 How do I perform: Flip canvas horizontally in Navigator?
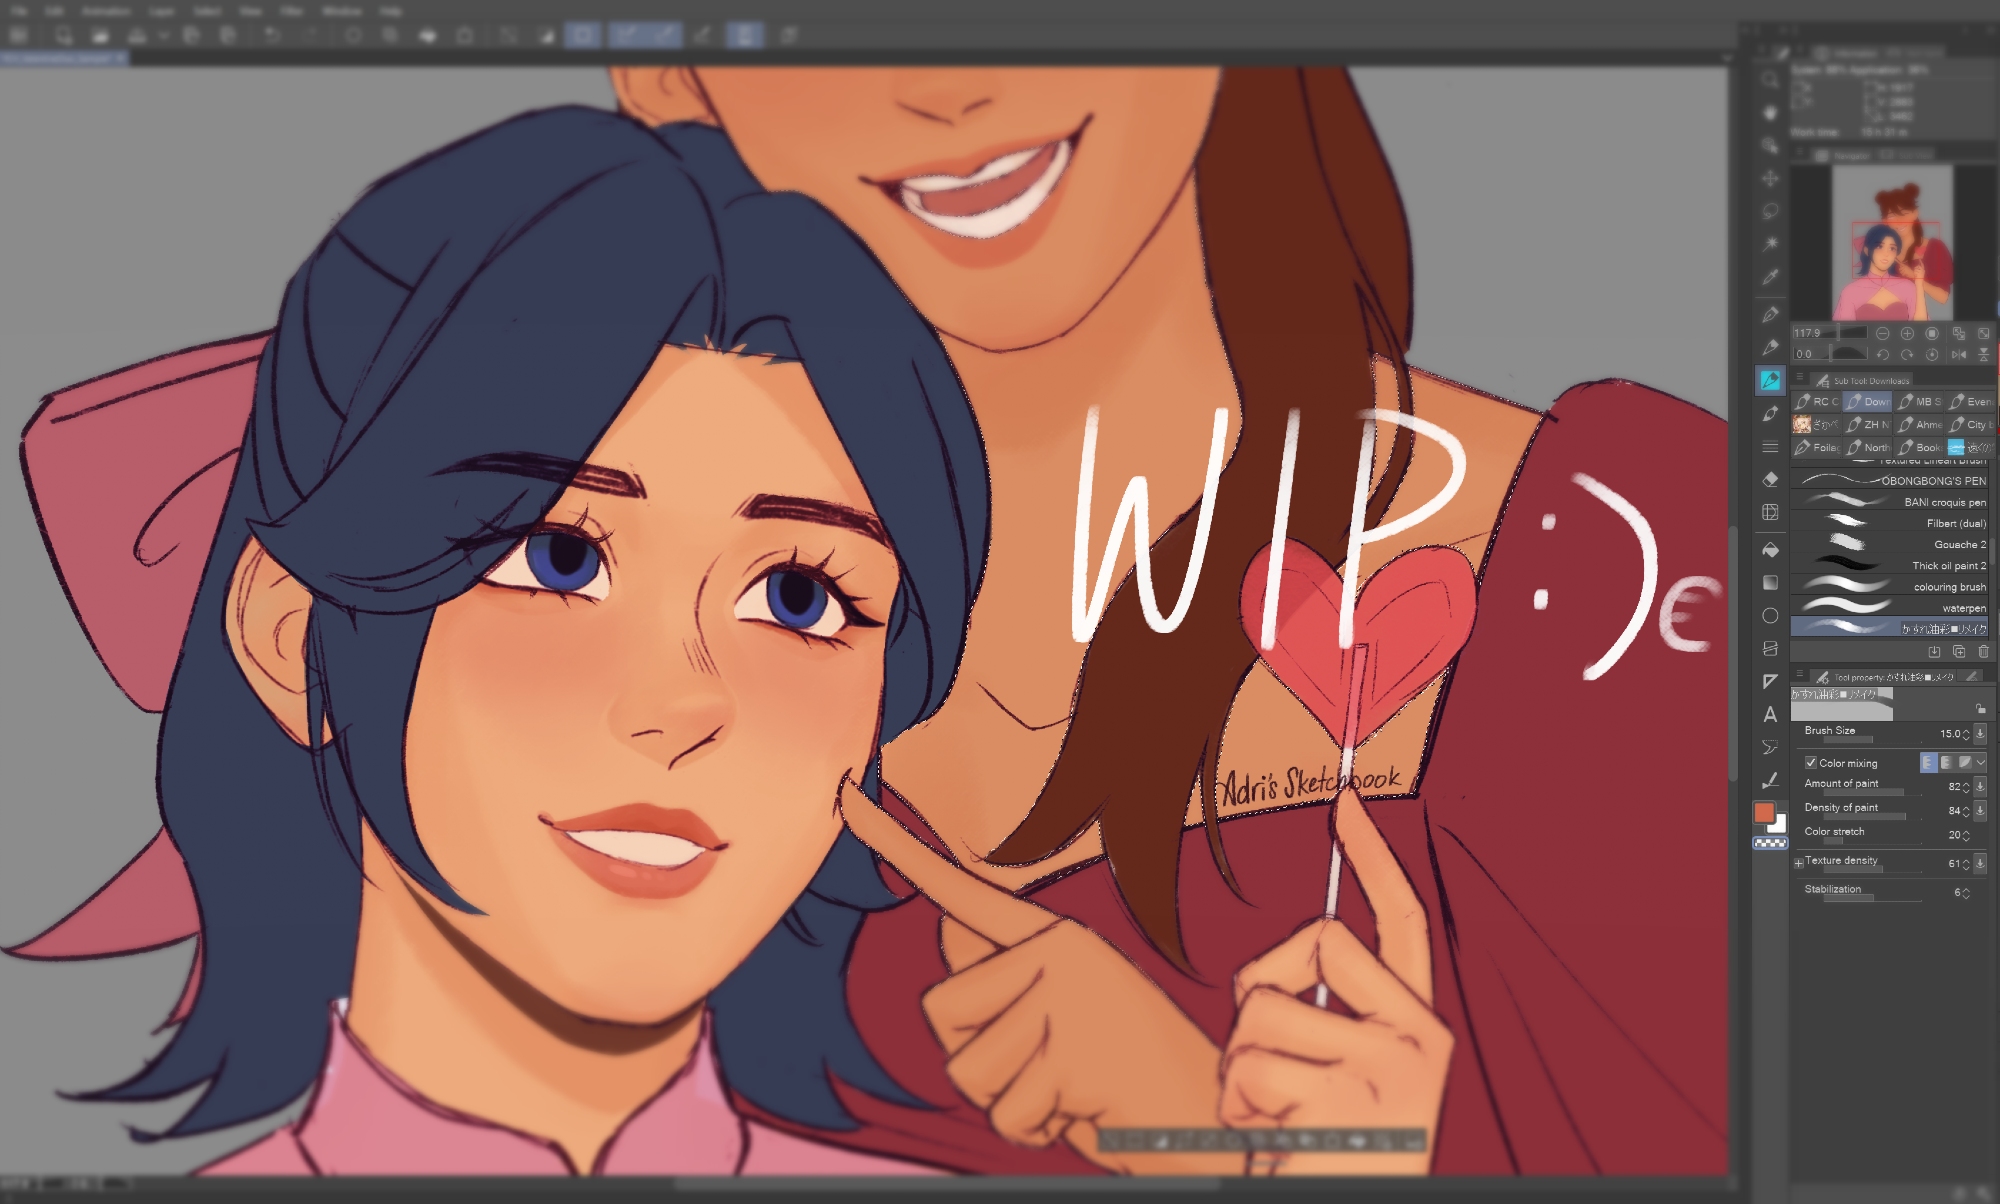[x=1958, y=354]
